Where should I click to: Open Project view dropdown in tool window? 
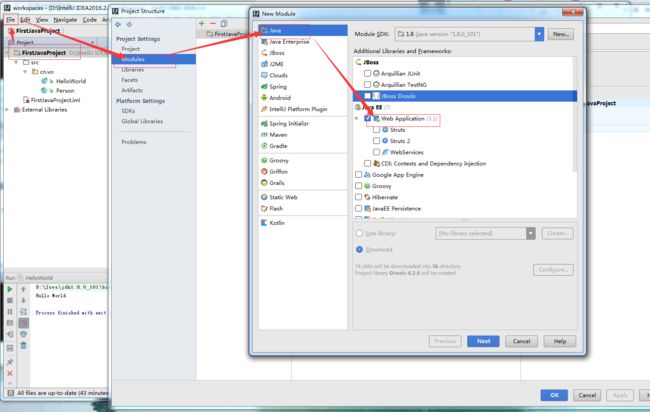[92, 42]
